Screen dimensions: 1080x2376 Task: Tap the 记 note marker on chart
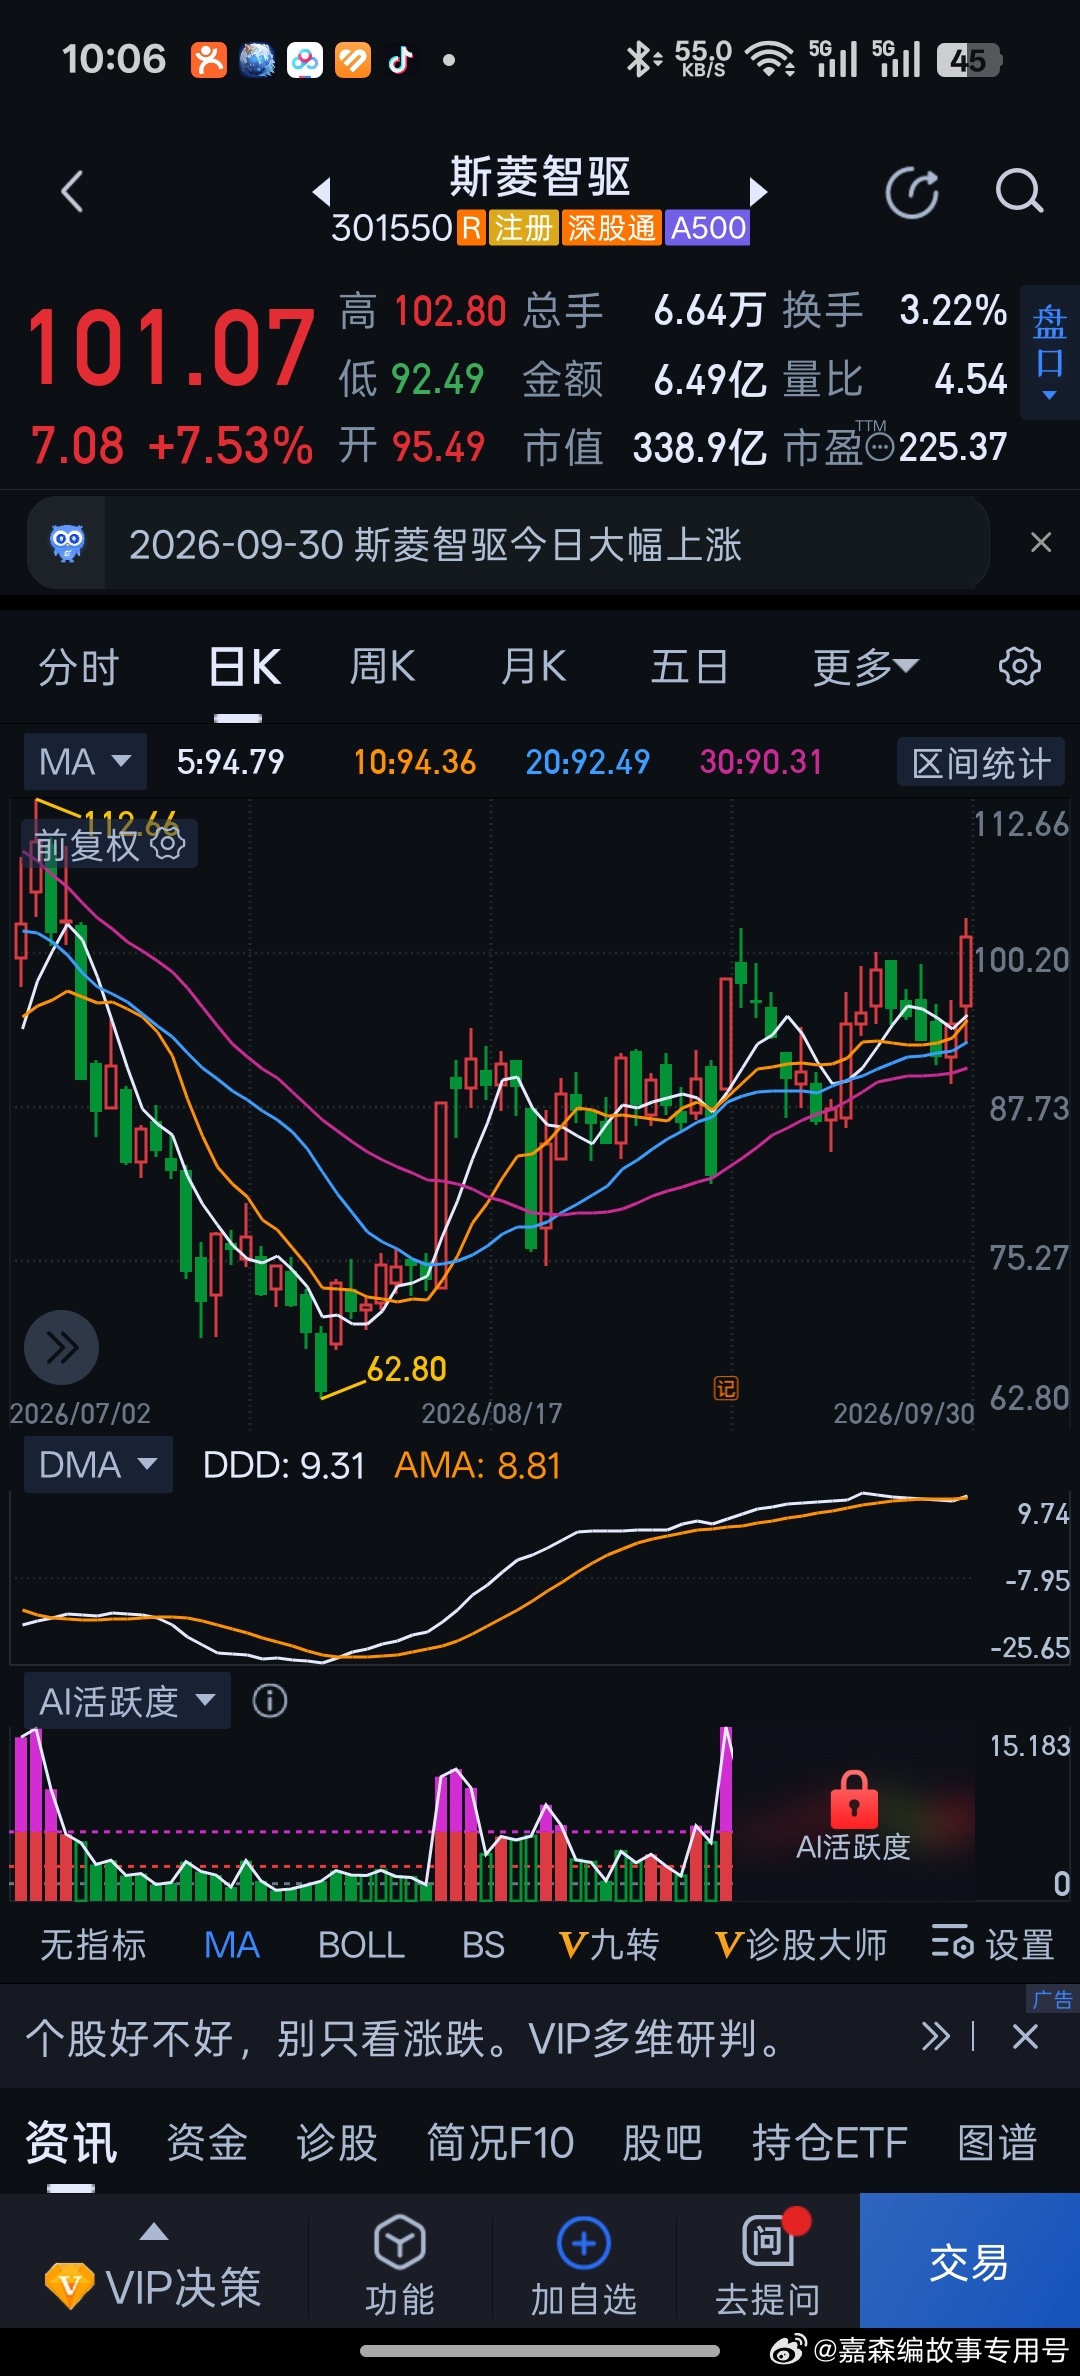pos(726,1388)
